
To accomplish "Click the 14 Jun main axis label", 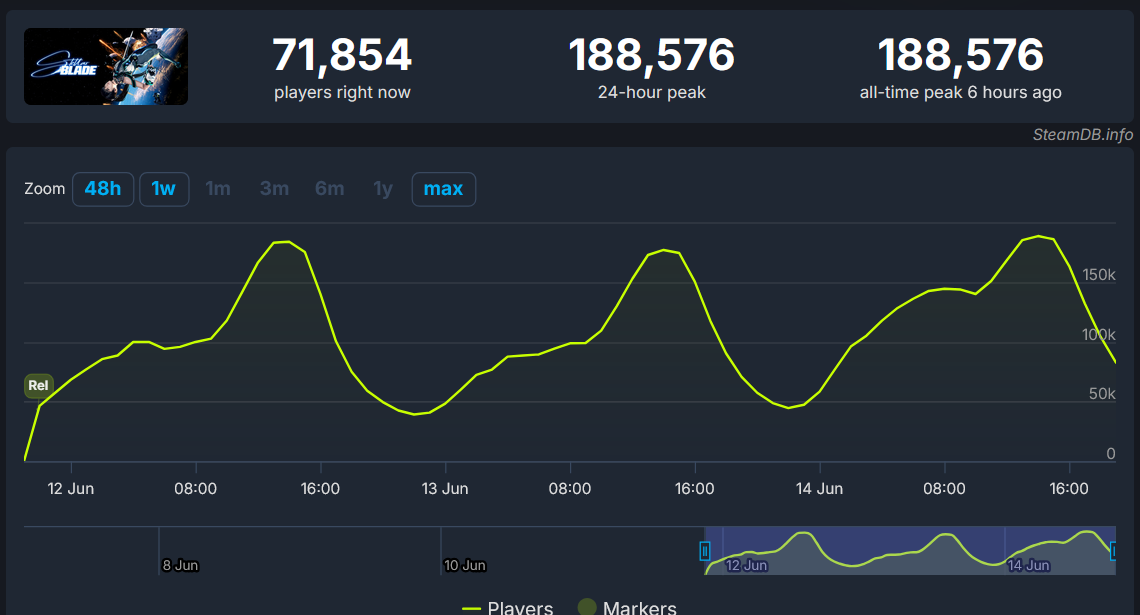I will click(819, 489).
